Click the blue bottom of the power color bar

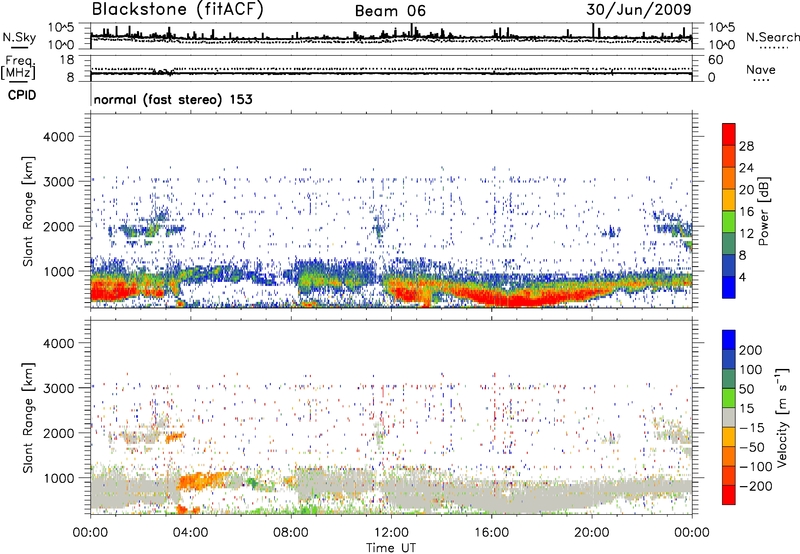click(x=729, y=287)
